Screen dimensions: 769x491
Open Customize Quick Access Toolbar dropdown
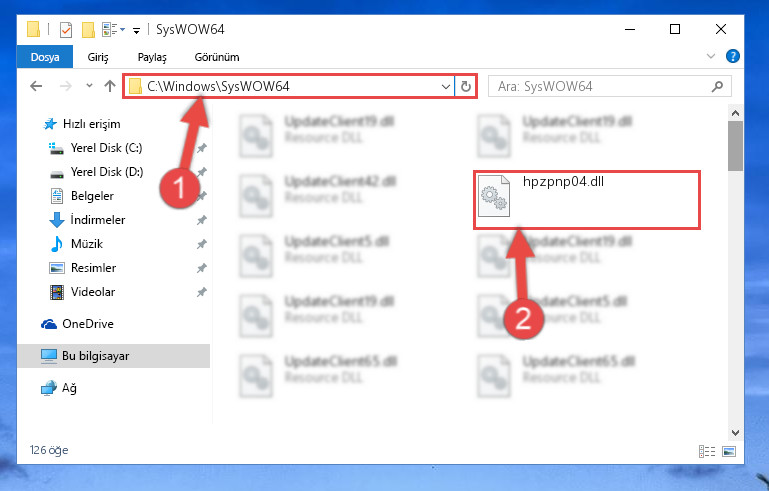(136, 30)
